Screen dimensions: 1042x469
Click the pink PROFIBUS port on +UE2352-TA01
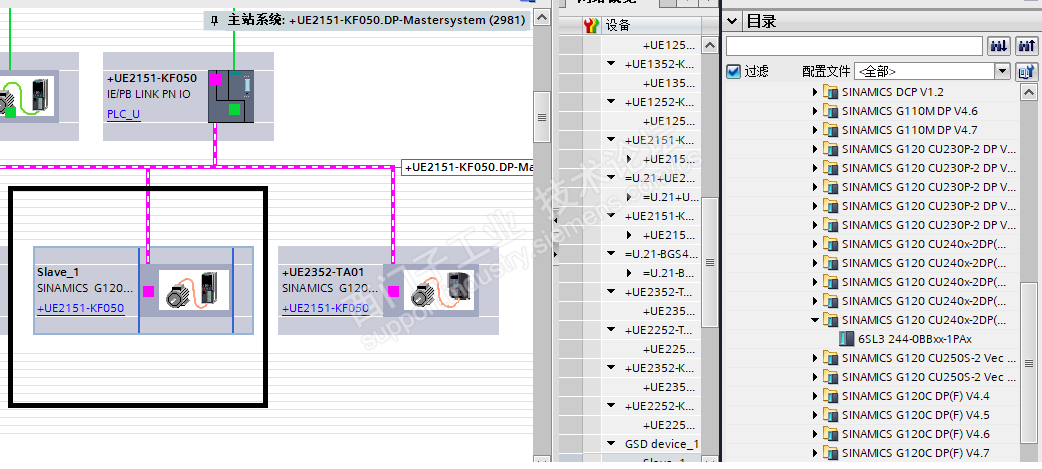pos(393,291)
